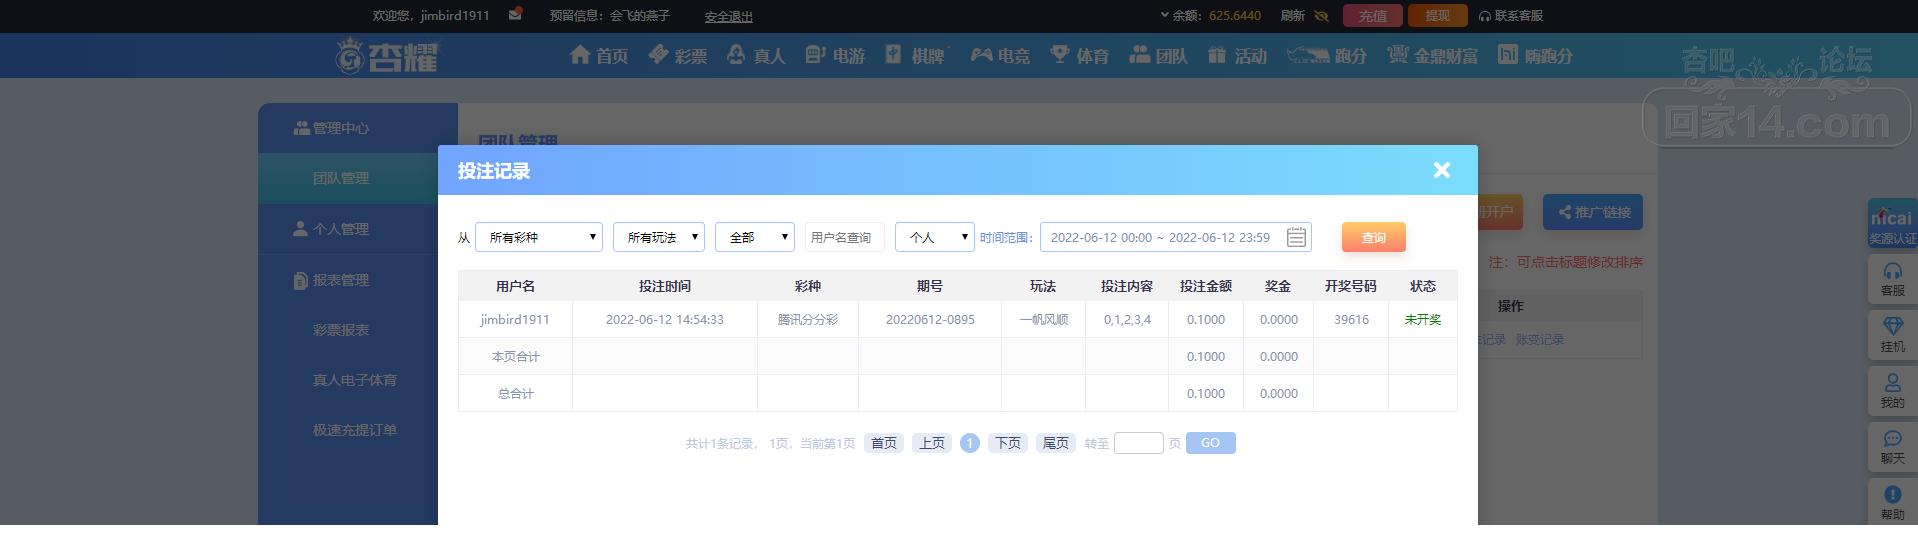The image size is (1918, 548).
Task: Click the 安全退出 logout link
Action: 729,17
